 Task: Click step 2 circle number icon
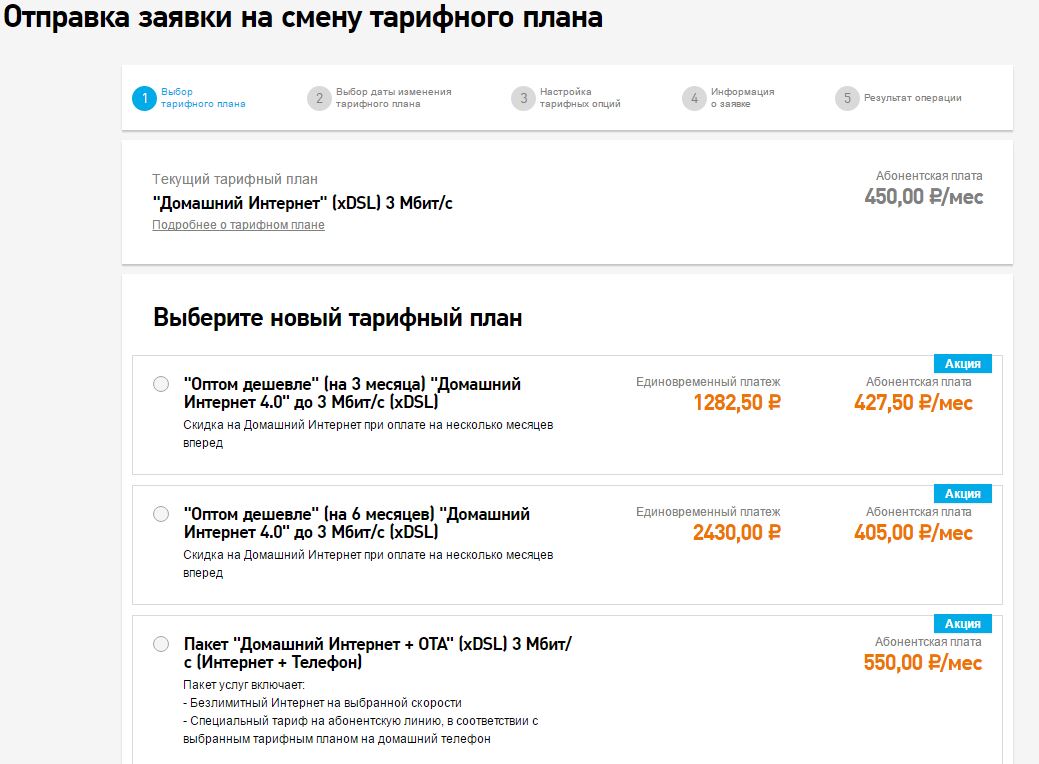(319, 98)
